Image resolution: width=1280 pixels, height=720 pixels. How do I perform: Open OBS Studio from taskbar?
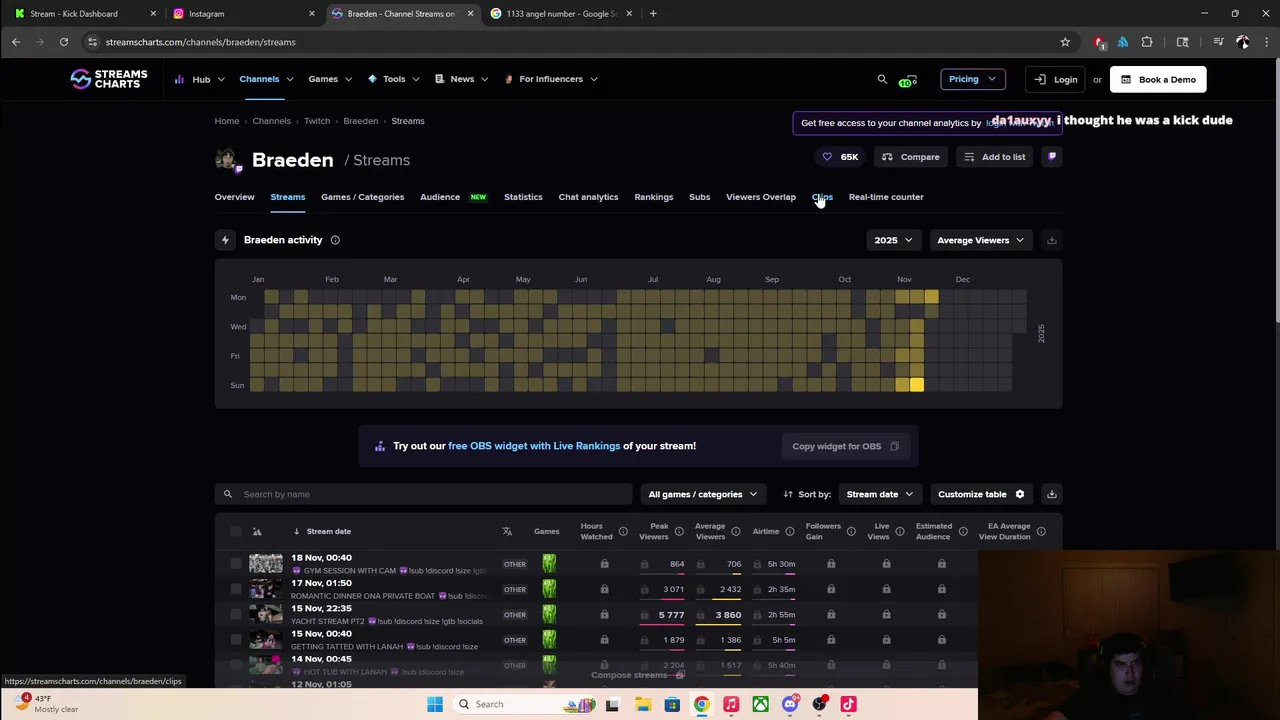(x=820, y=704)
